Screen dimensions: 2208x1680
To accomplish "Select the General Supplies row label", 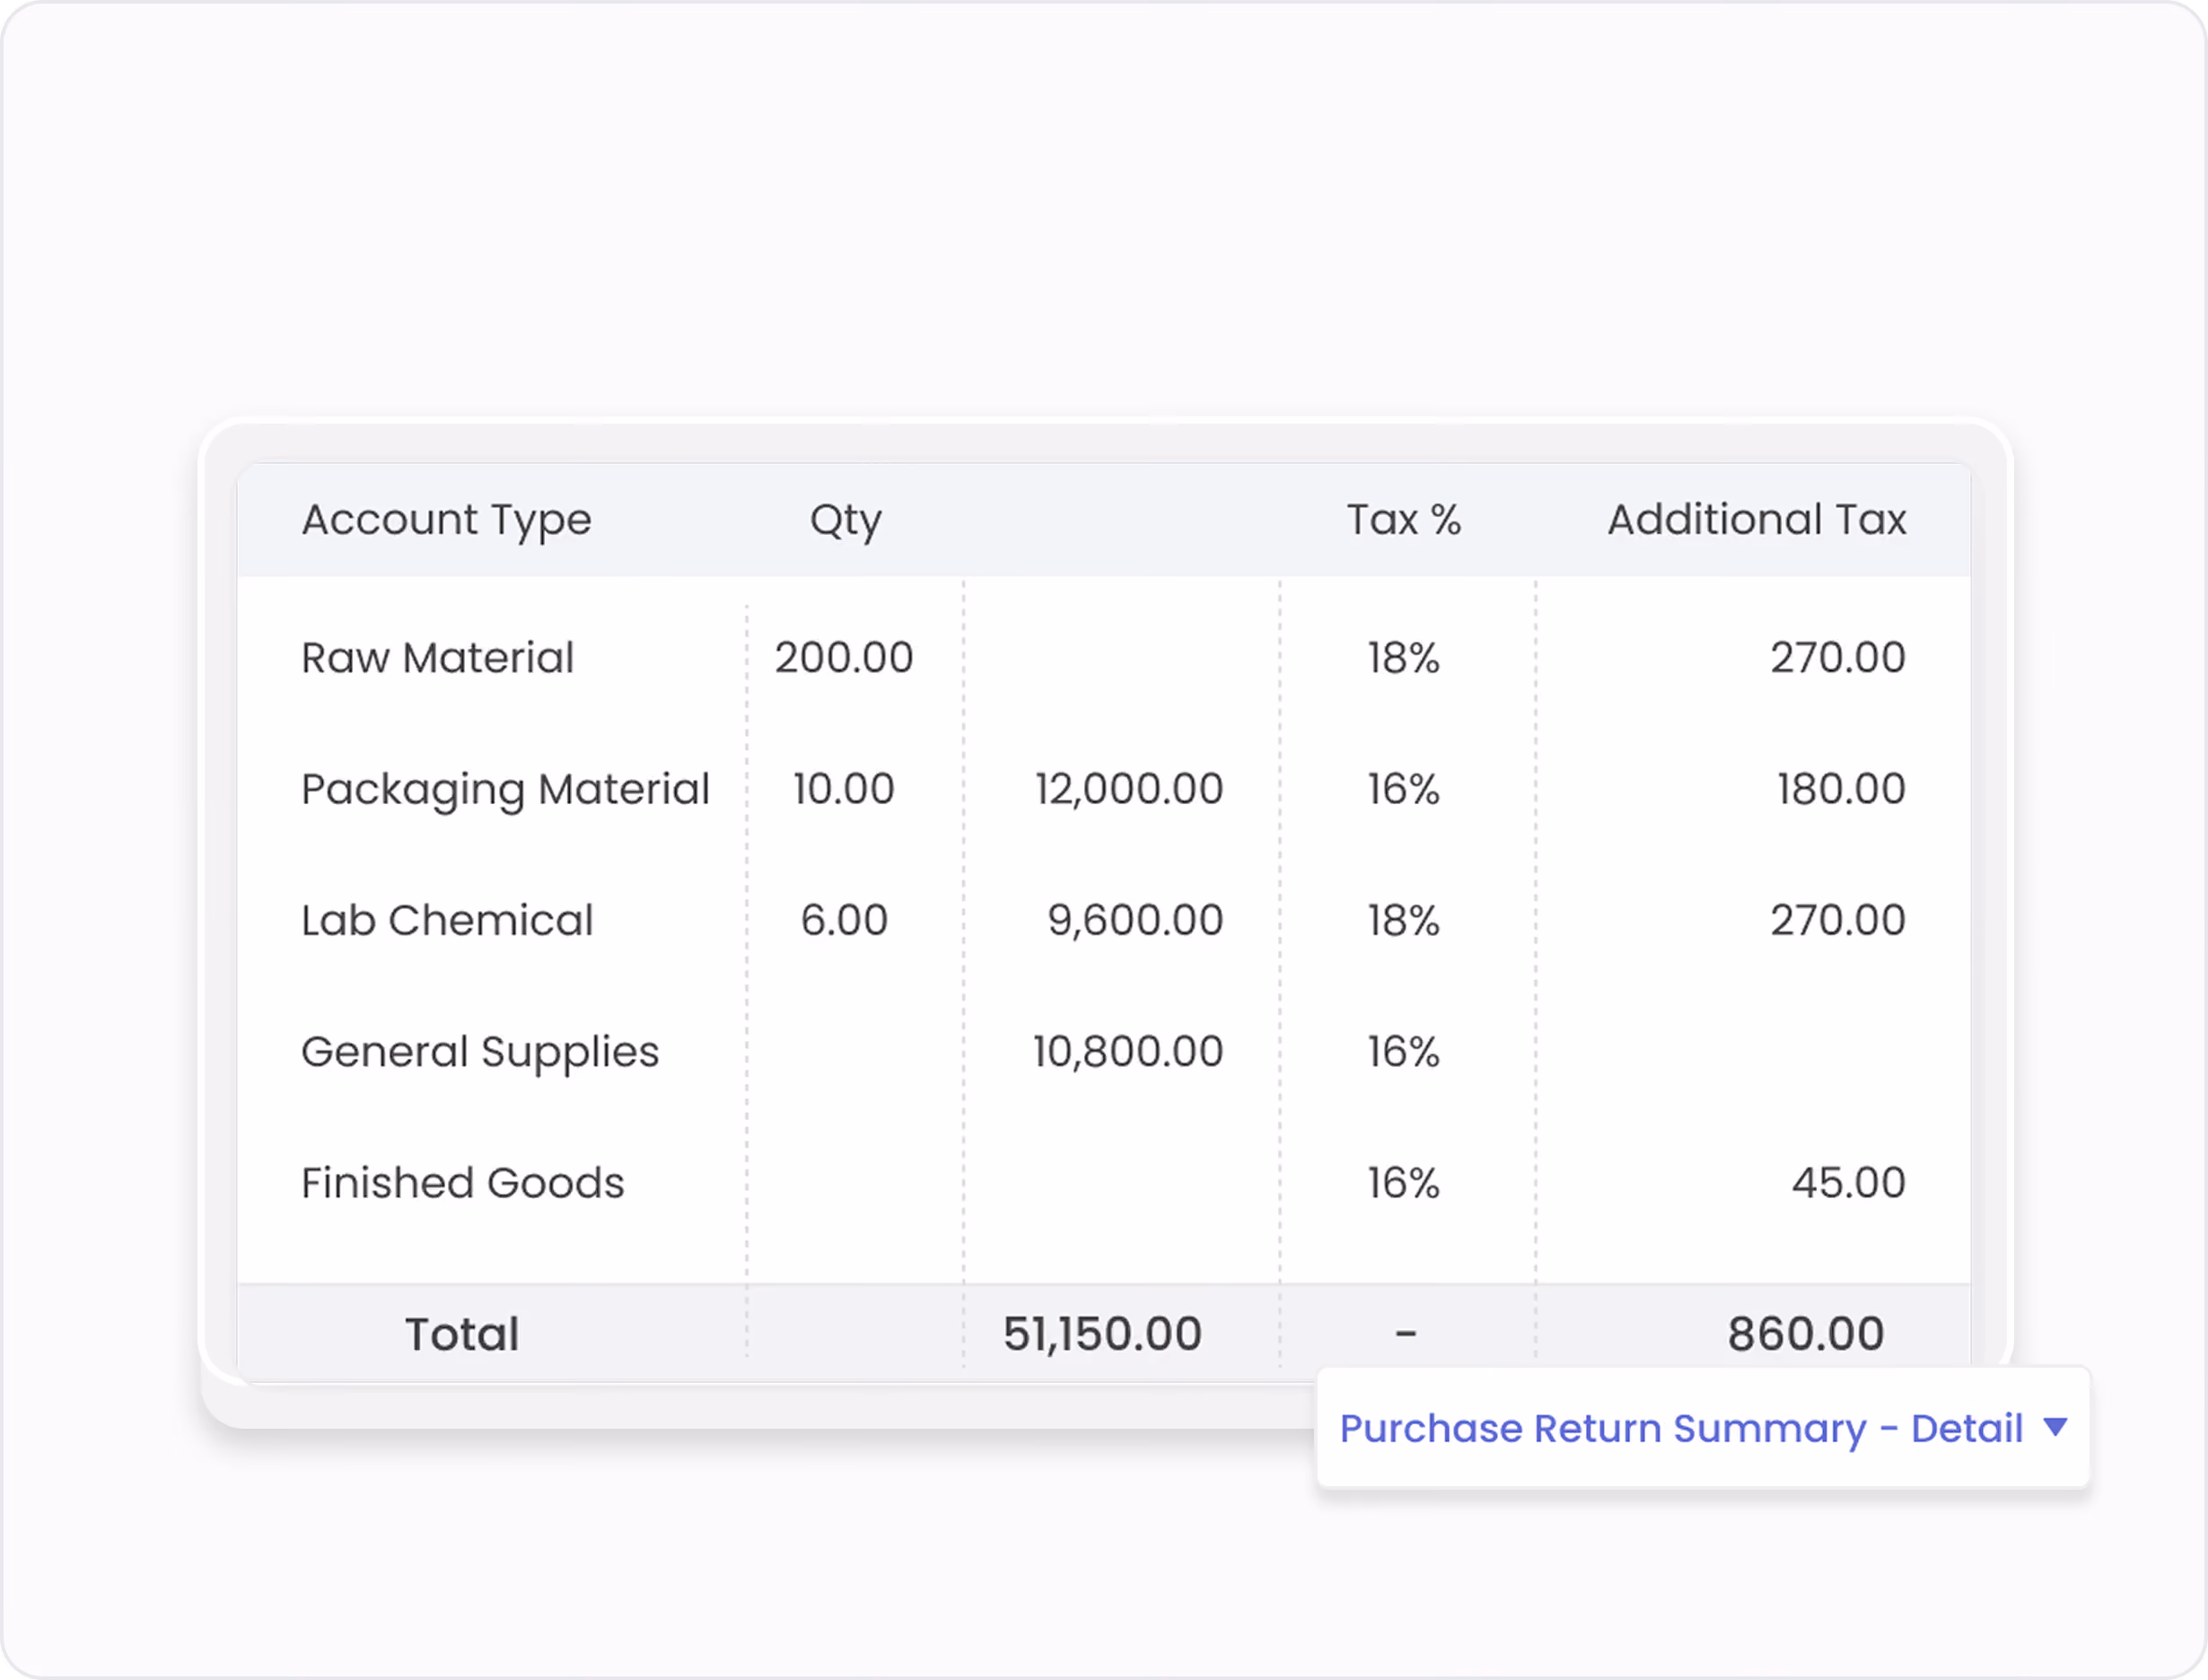I will point(481,1052).
